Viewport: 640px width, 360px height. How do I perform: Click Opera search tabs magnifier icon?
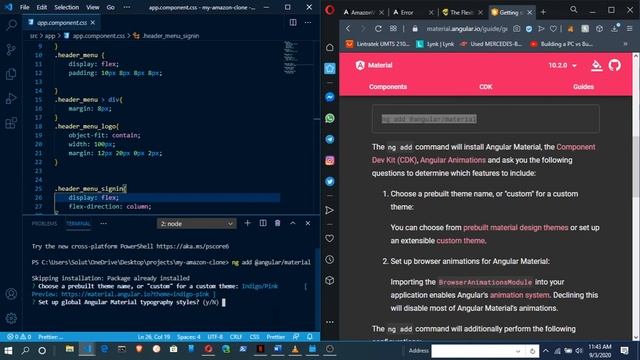point(573,9)
